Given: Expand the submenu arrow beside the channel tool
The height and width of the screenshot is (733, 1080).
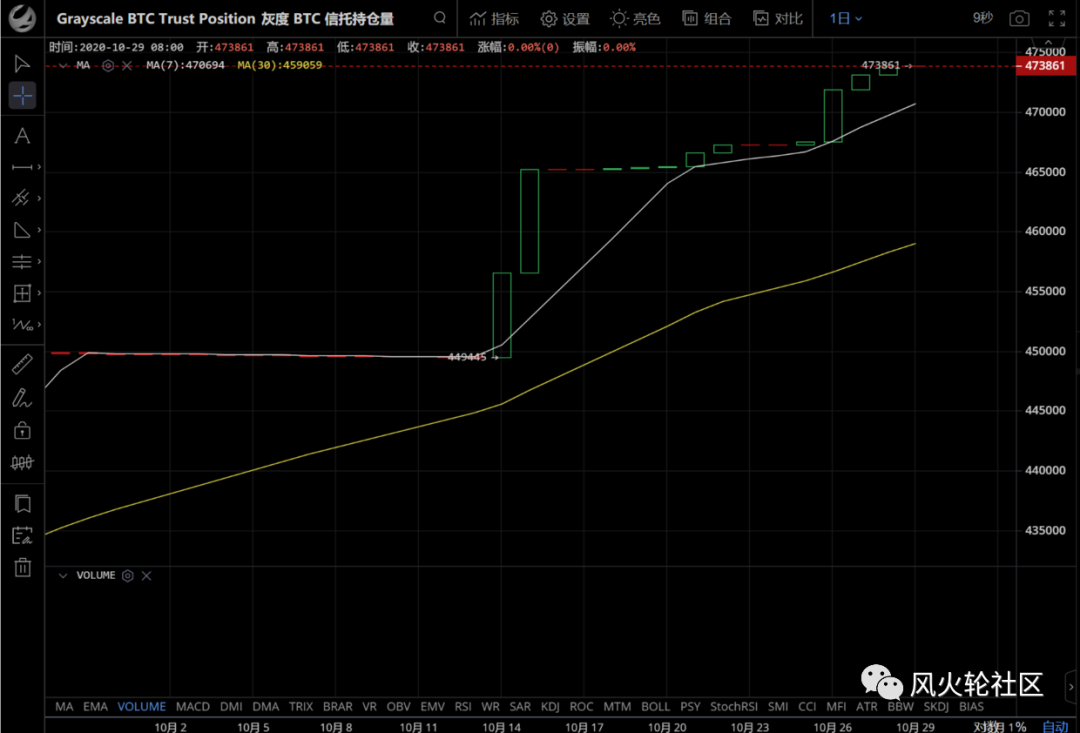Looking at the screenshot, I should 39,198.
